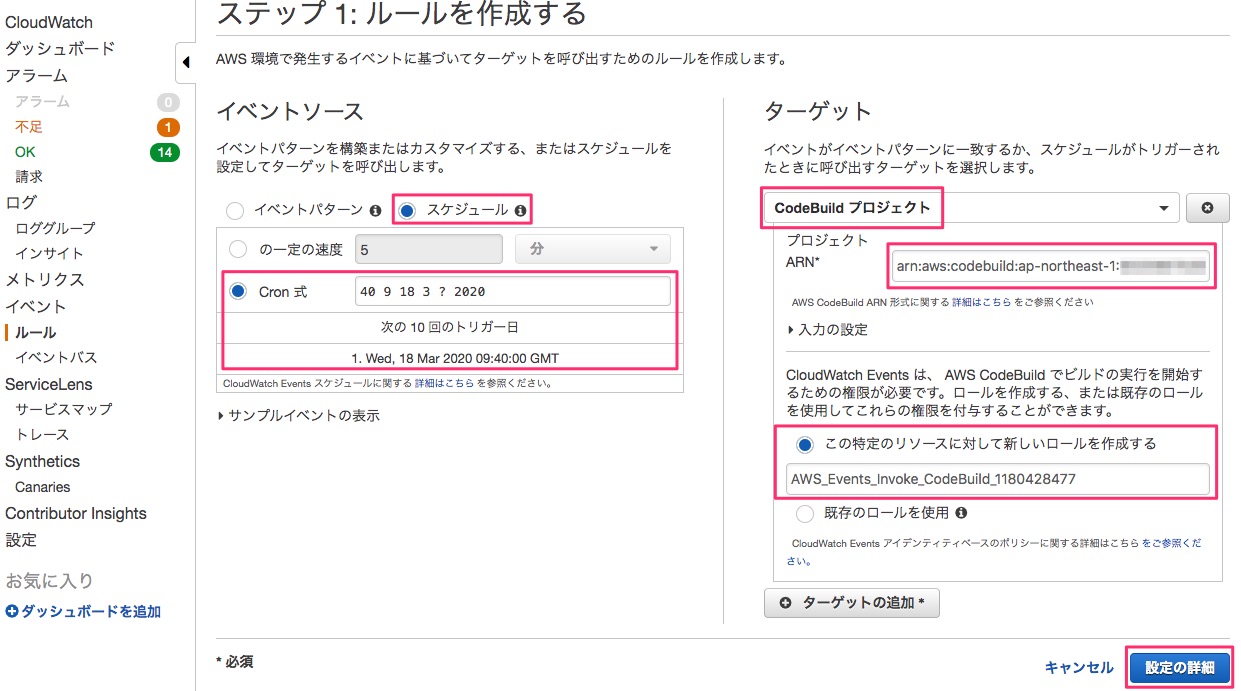
Task: Click the 設定の詳細 button
Action: pyautogui.click(x=1179, y=667)
